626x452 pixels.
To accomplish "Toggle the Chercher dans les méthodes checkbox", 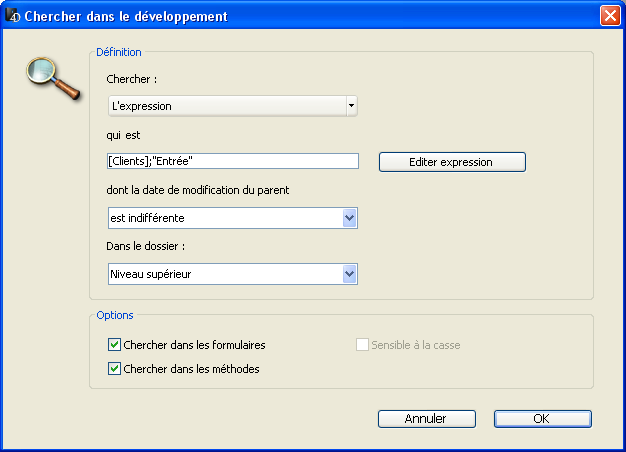I will pyautogui.click(x=114, y=369).
